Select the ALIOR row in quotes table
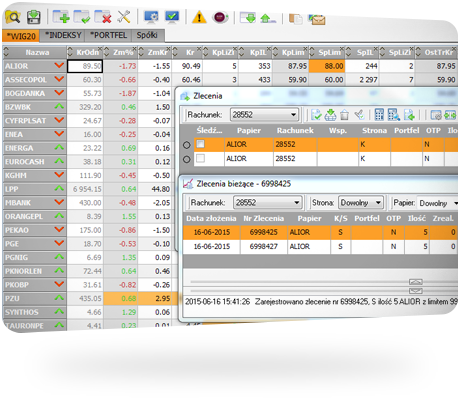Screen dimensions: 460x400 (x=230, y=66)
